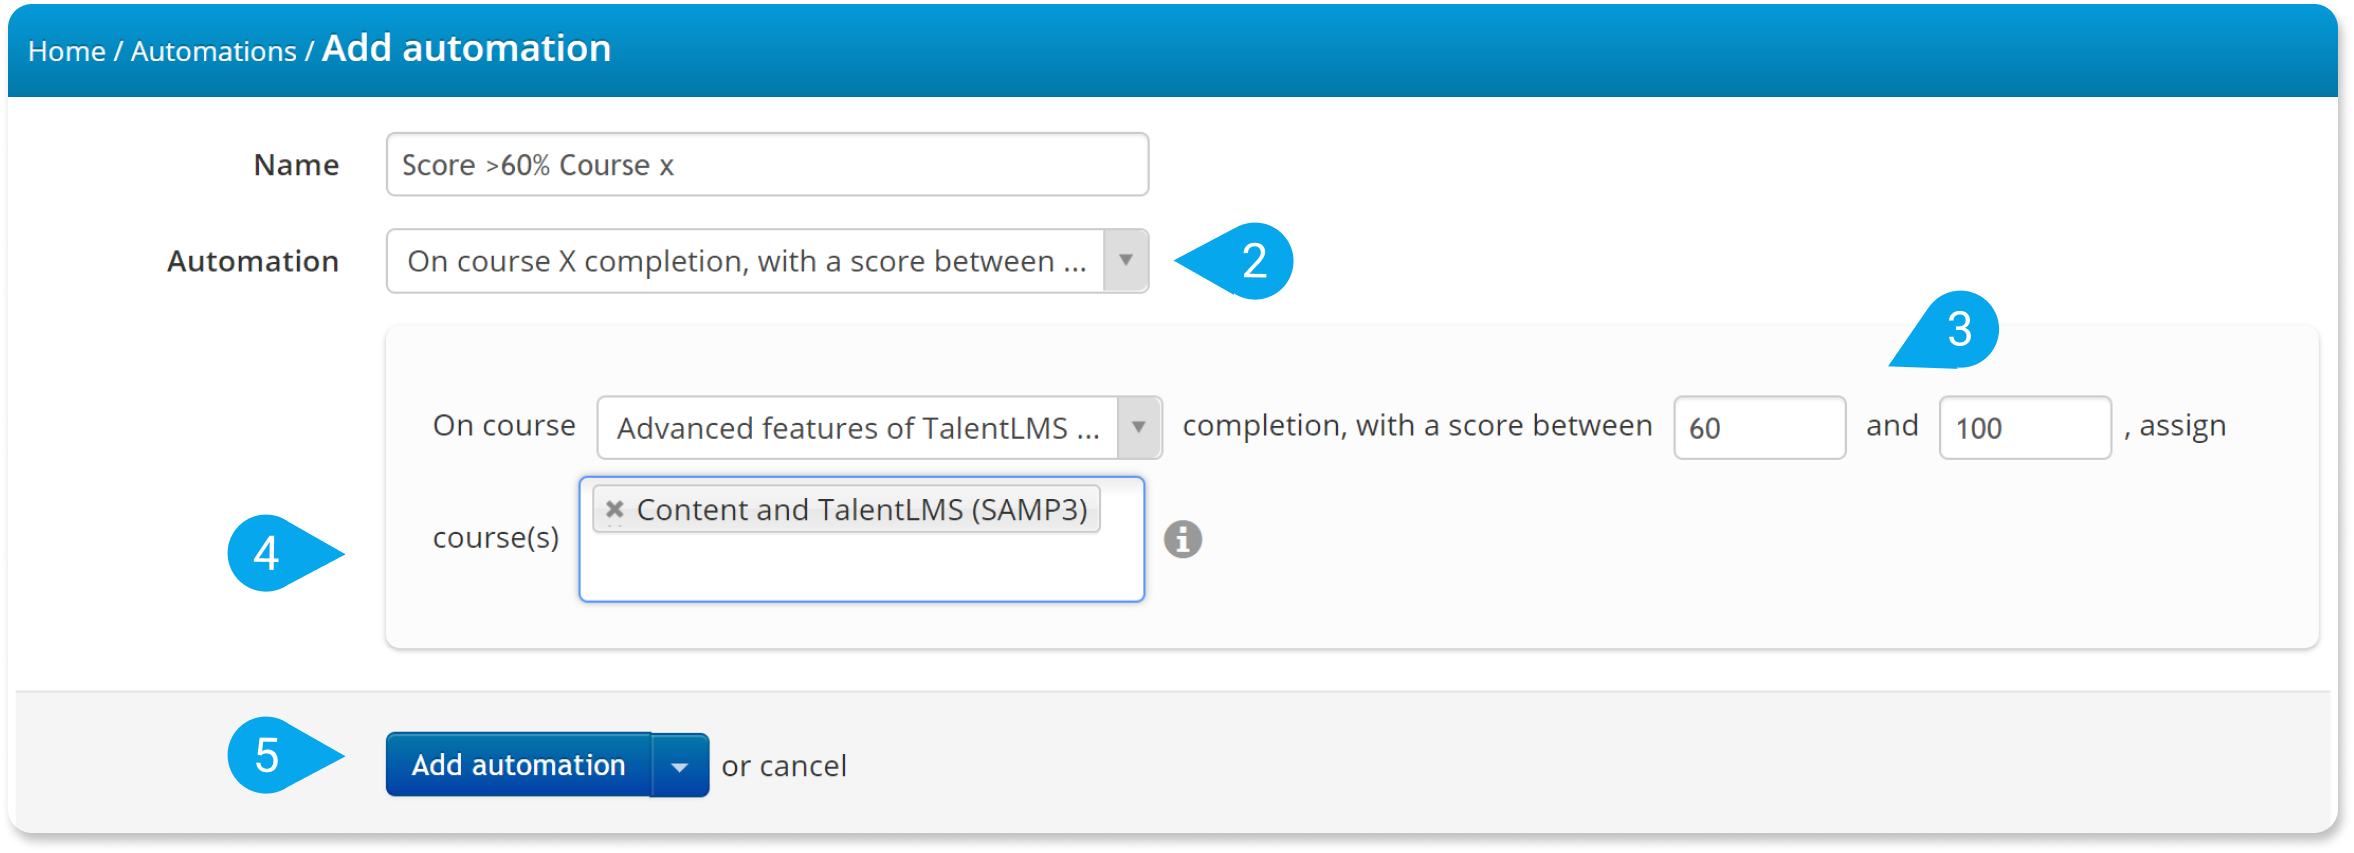Image resolution: width=2354 pixels, height=853 pixels.
Task: Open the Automation type combo box
Action: (745, 261)
